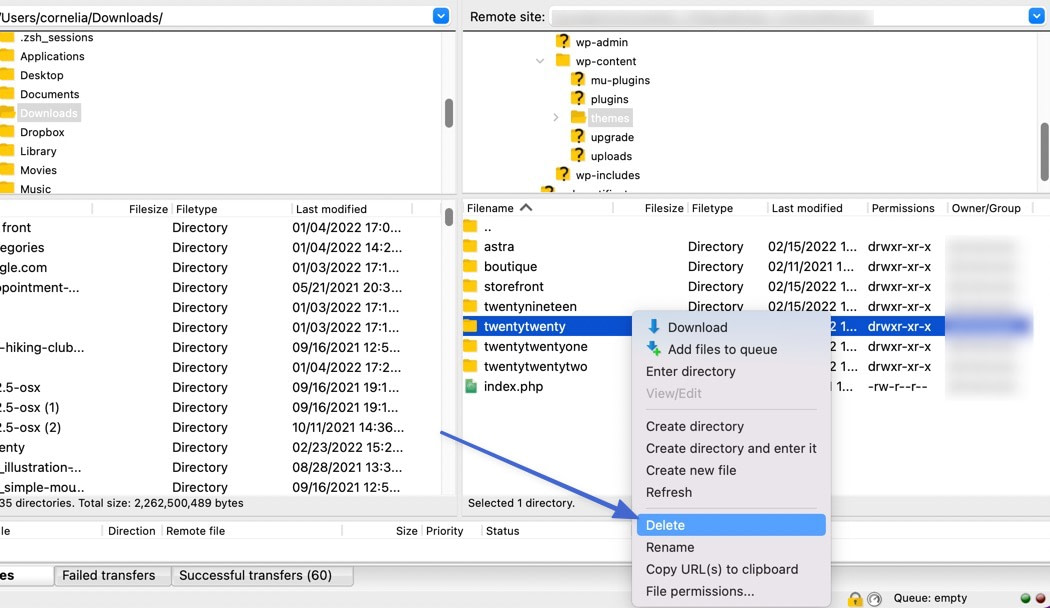Click the astra folder icon
Screen dimensions: 1050x608
tap(471, 247)
